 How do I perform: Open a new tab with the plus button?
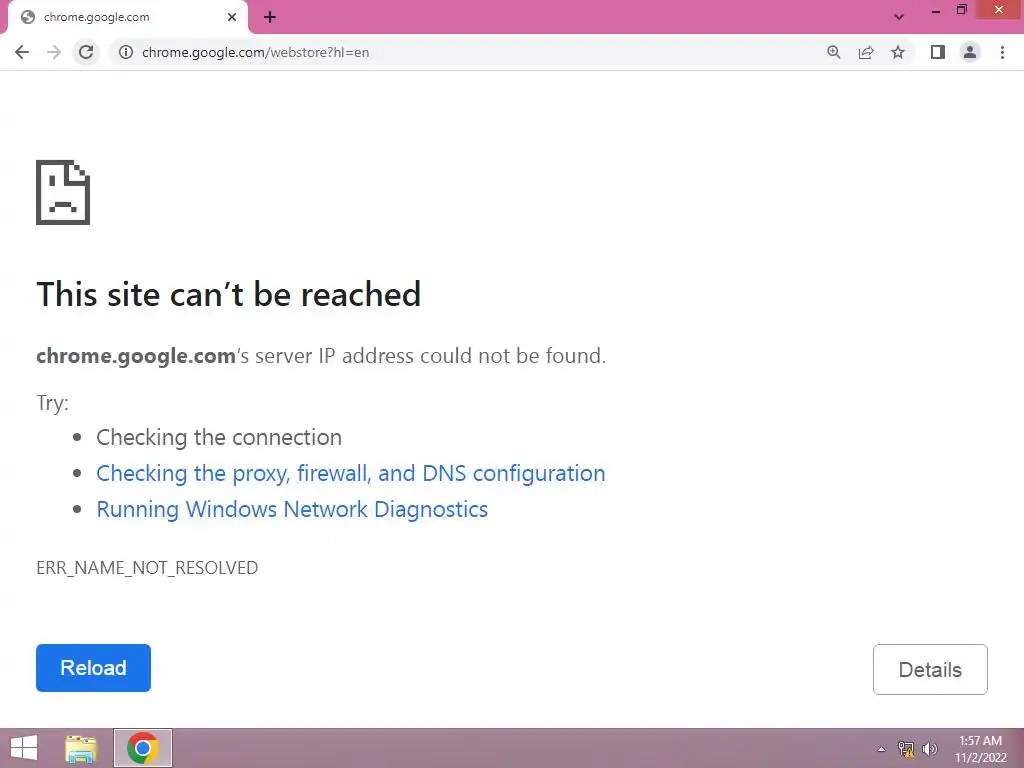click(x=270, y=17)
